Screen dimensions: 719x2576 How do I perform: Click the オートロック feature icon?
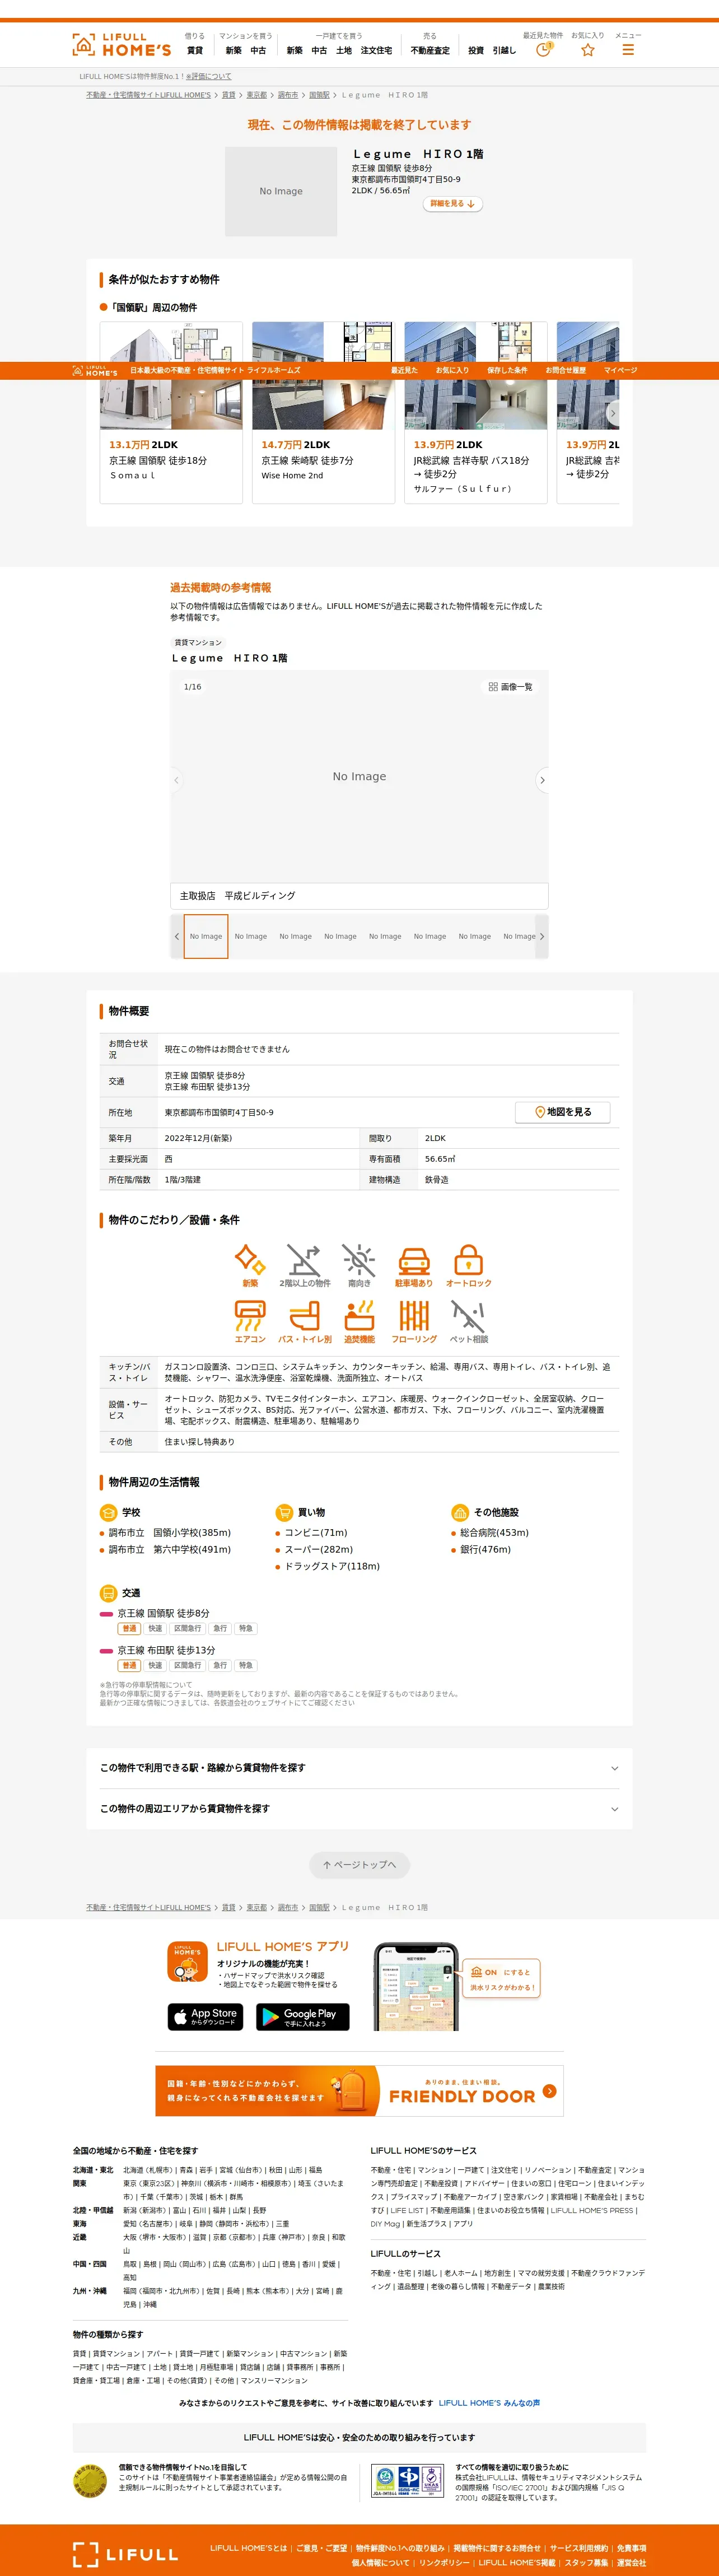(468, 1259)
